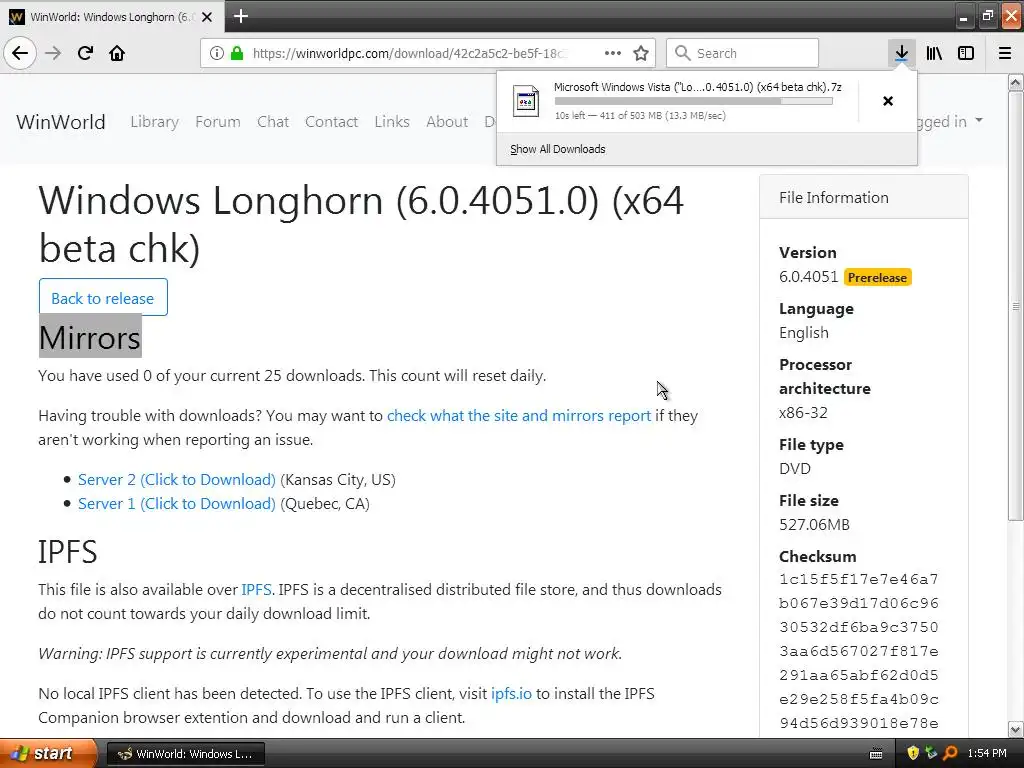This screenshot has height=768, width=1024.
Task: Click the browser forward arrow
Action: point(53,53)
